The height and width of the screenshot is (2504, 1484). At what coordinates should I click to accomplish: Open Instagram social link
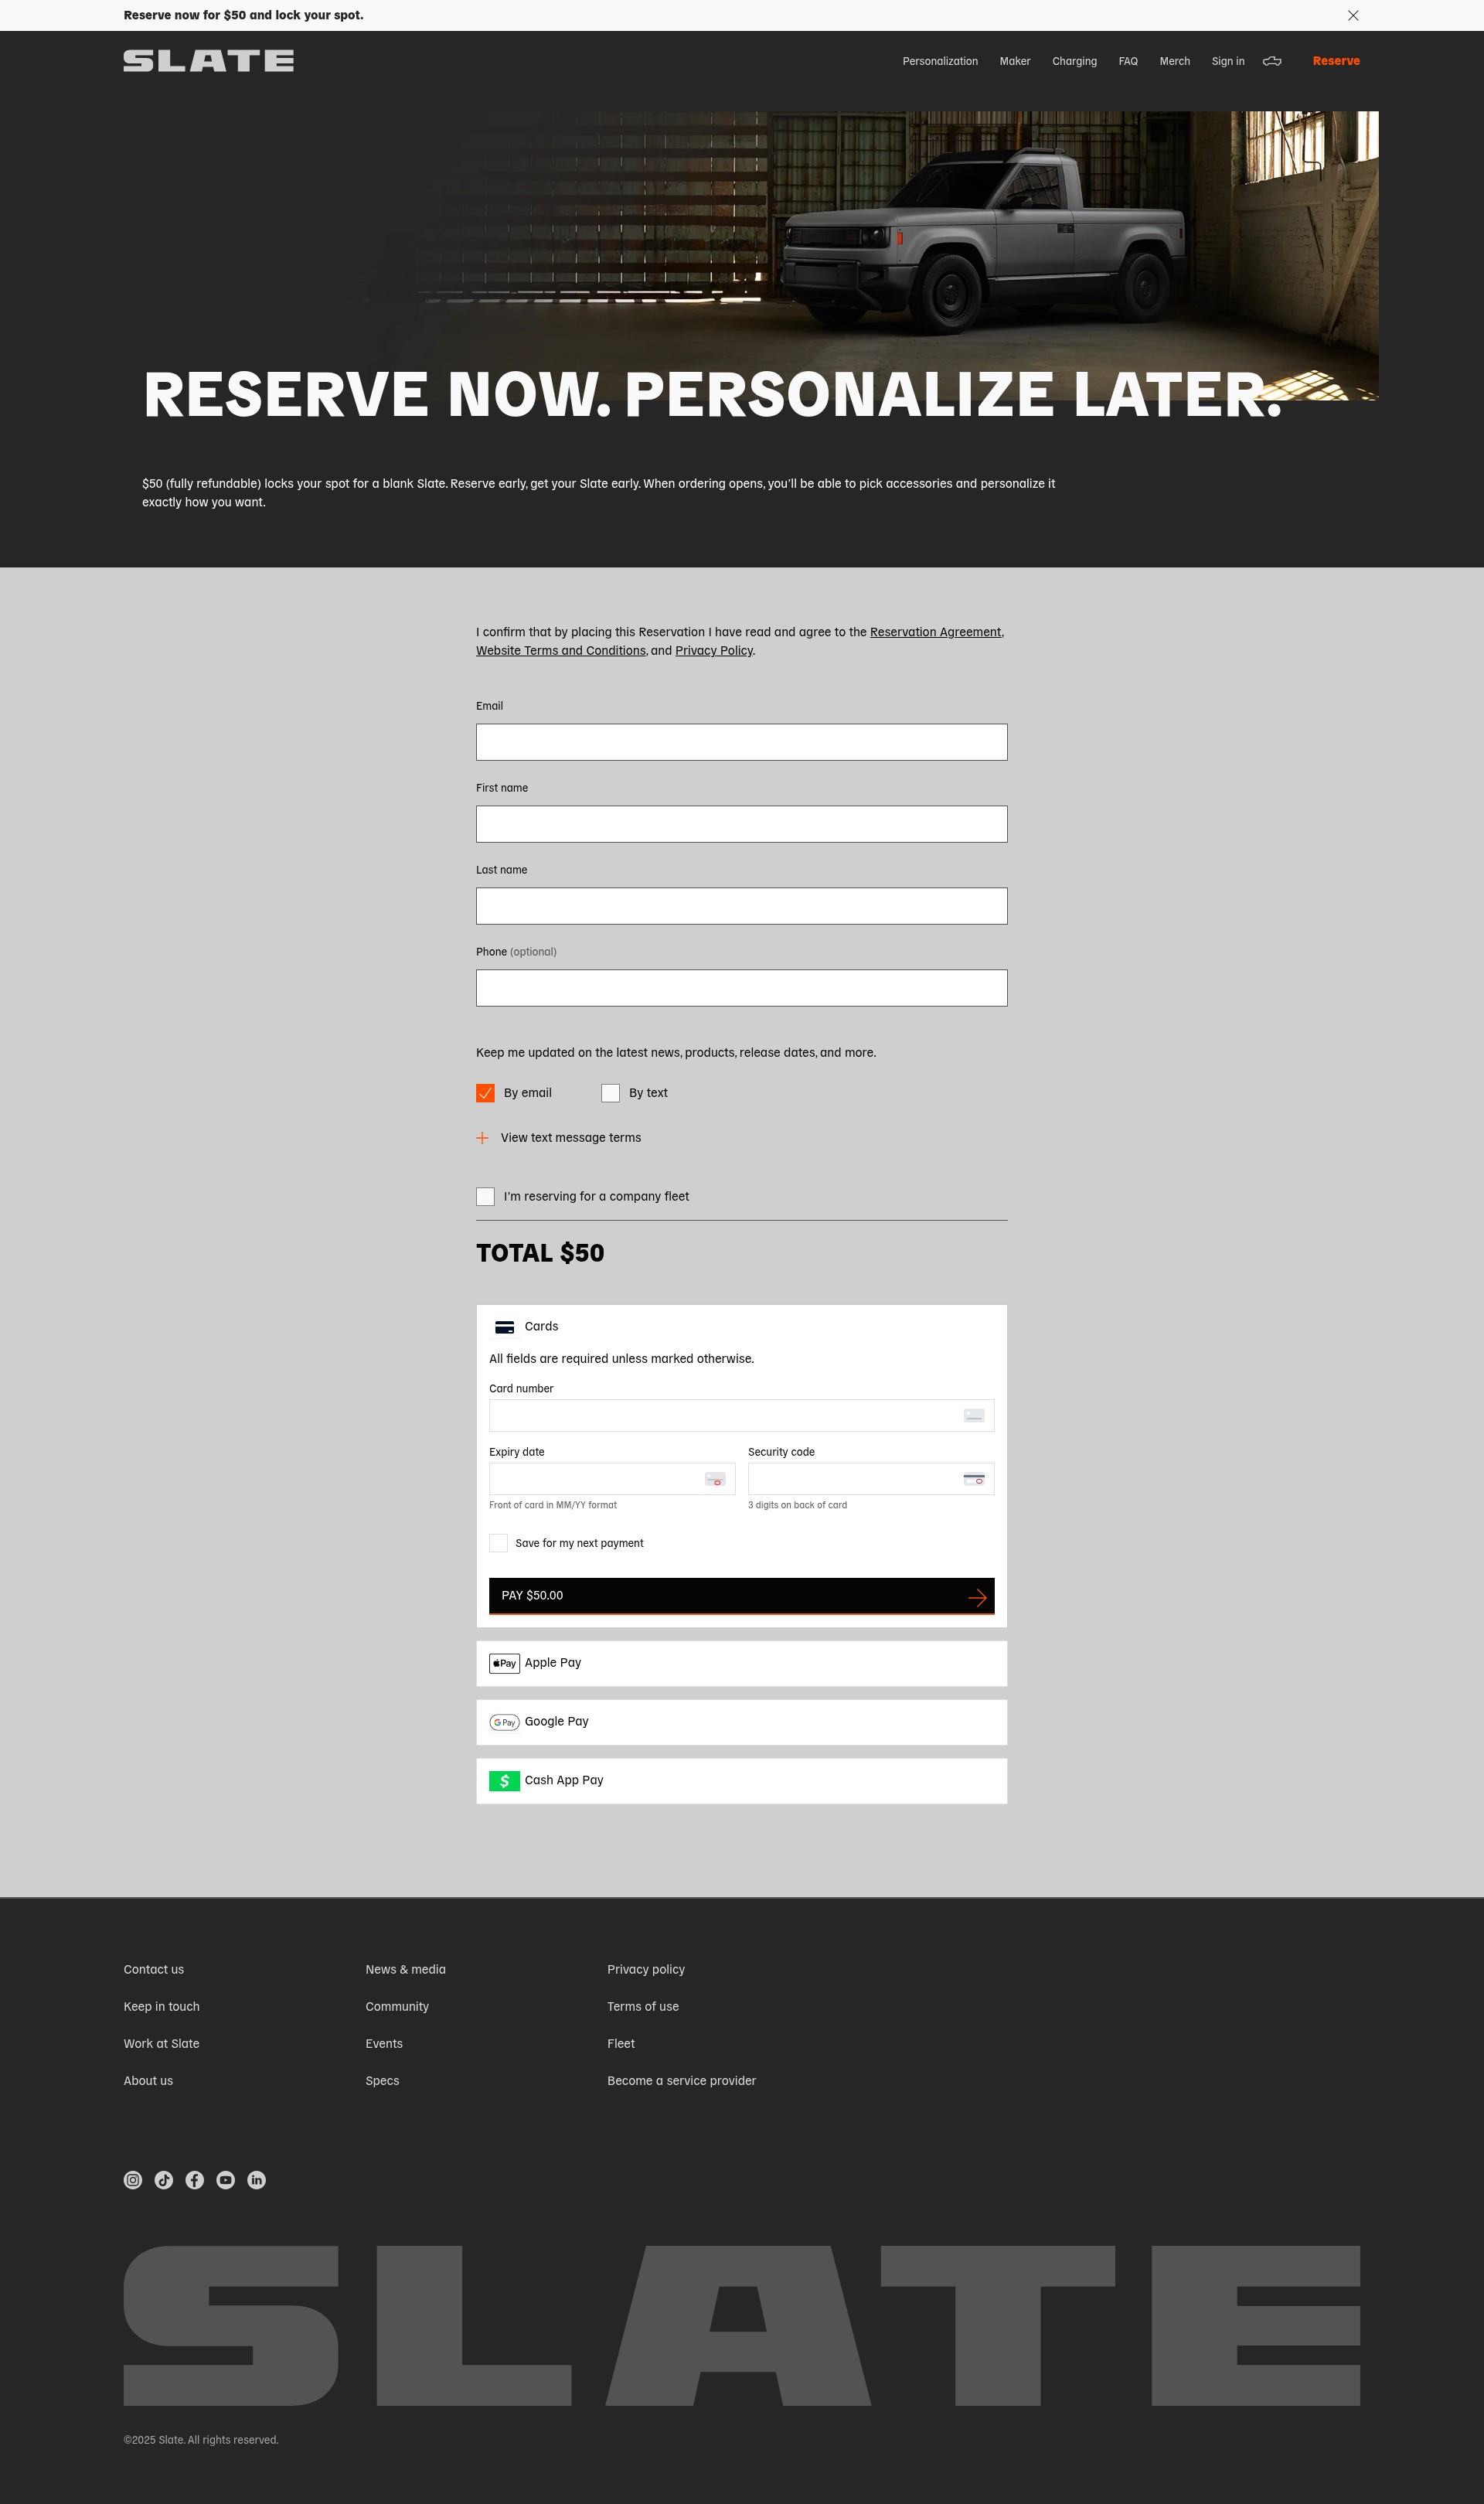133,2180
